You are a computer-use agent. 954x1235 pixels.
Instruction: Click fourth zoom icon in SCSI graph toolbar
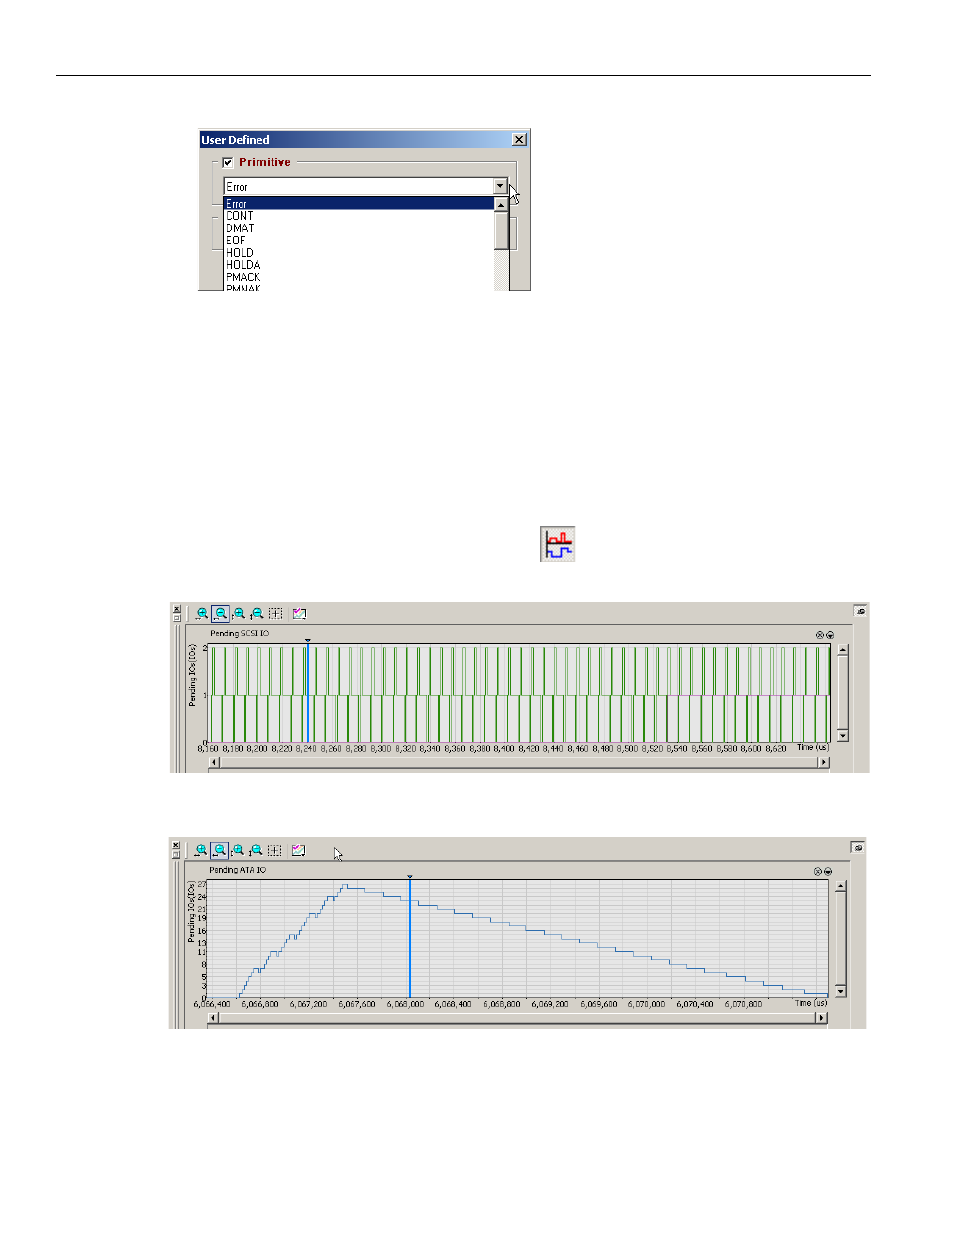coord(257,614)
